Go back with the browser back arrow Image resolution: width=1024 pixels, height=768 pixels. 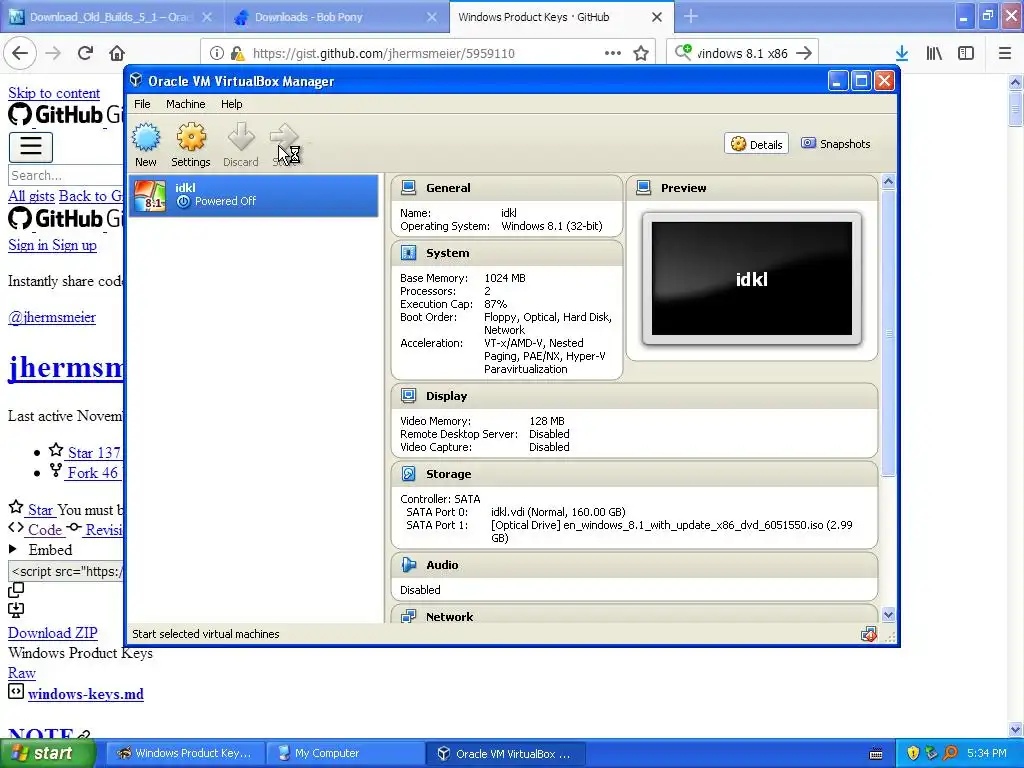pyautogui.click(x=20, y=53)
